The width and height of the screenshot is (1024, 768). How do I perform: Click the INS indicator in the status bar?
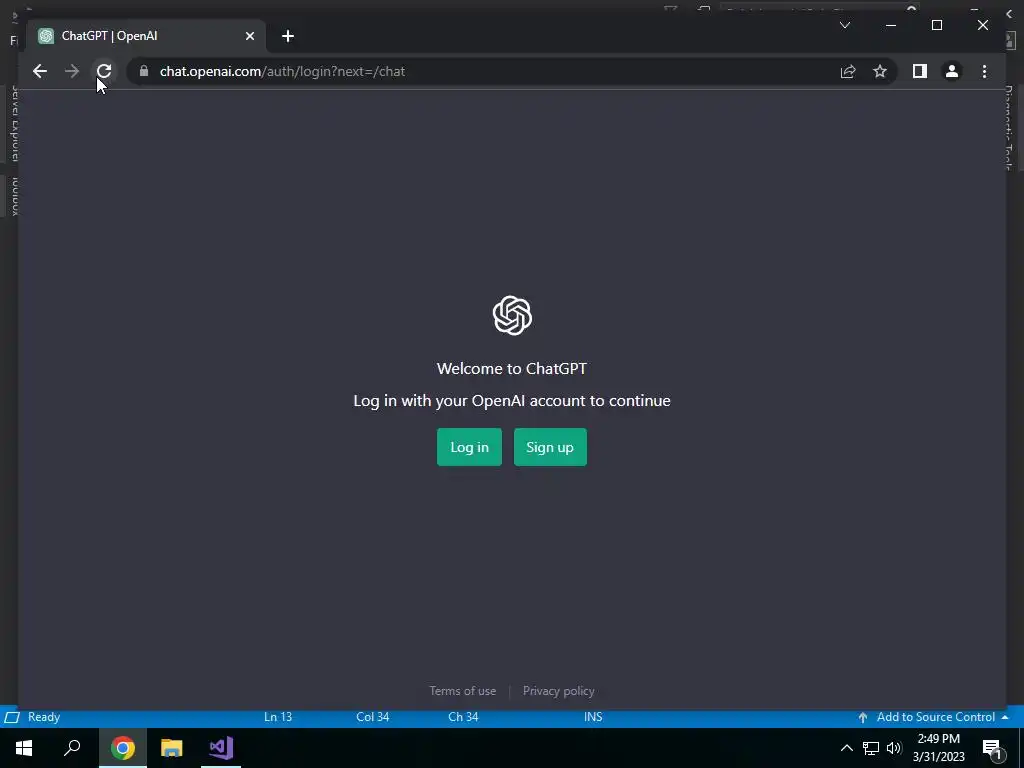[x=593, y=717]
